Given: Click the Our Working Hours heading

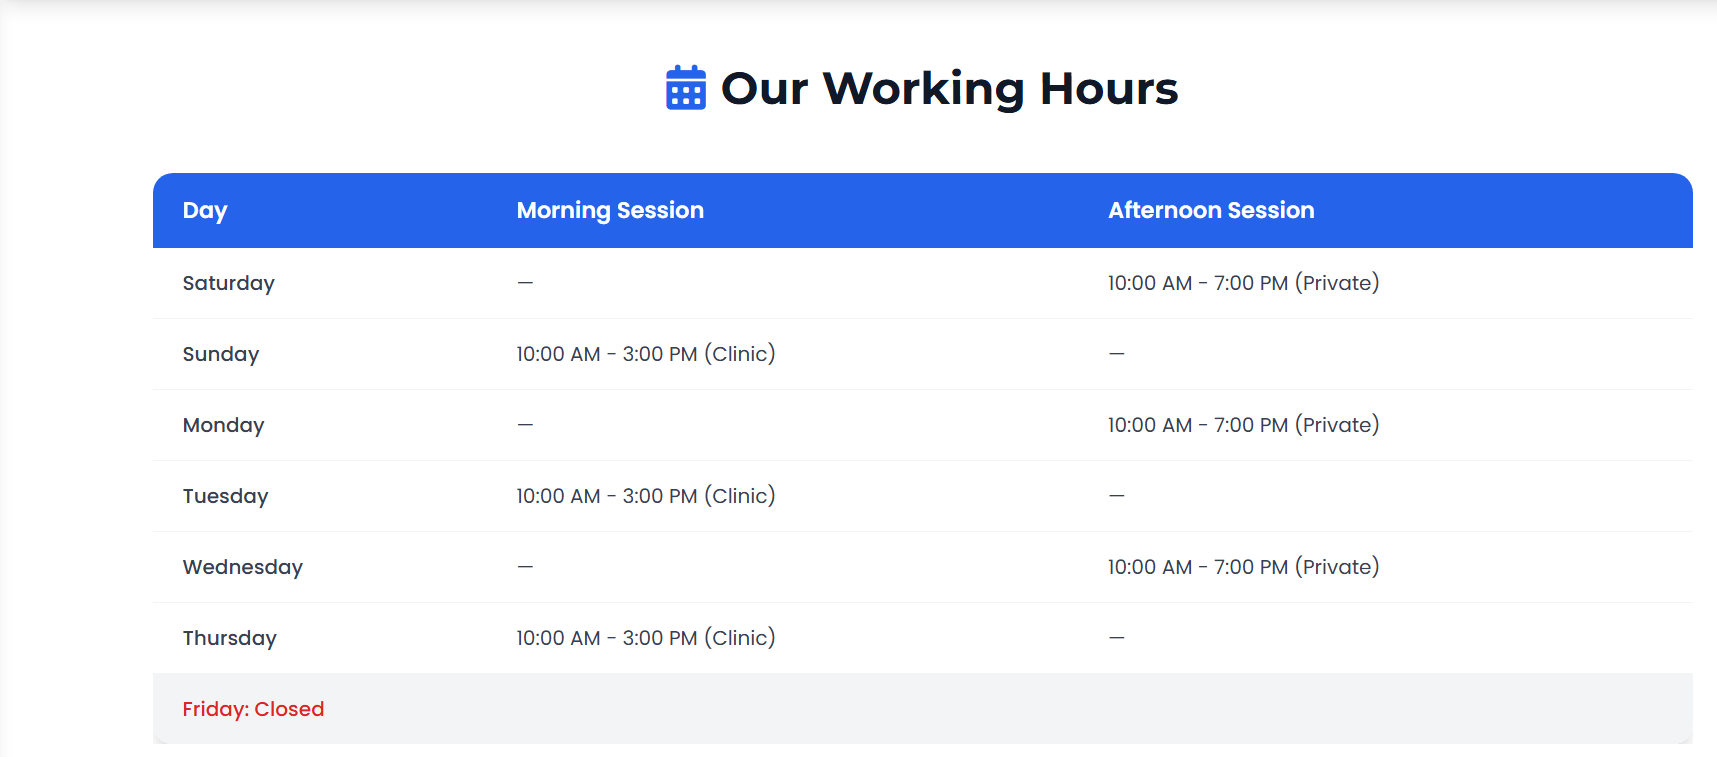Looking at the screenshot, I should tap(949, 88).
